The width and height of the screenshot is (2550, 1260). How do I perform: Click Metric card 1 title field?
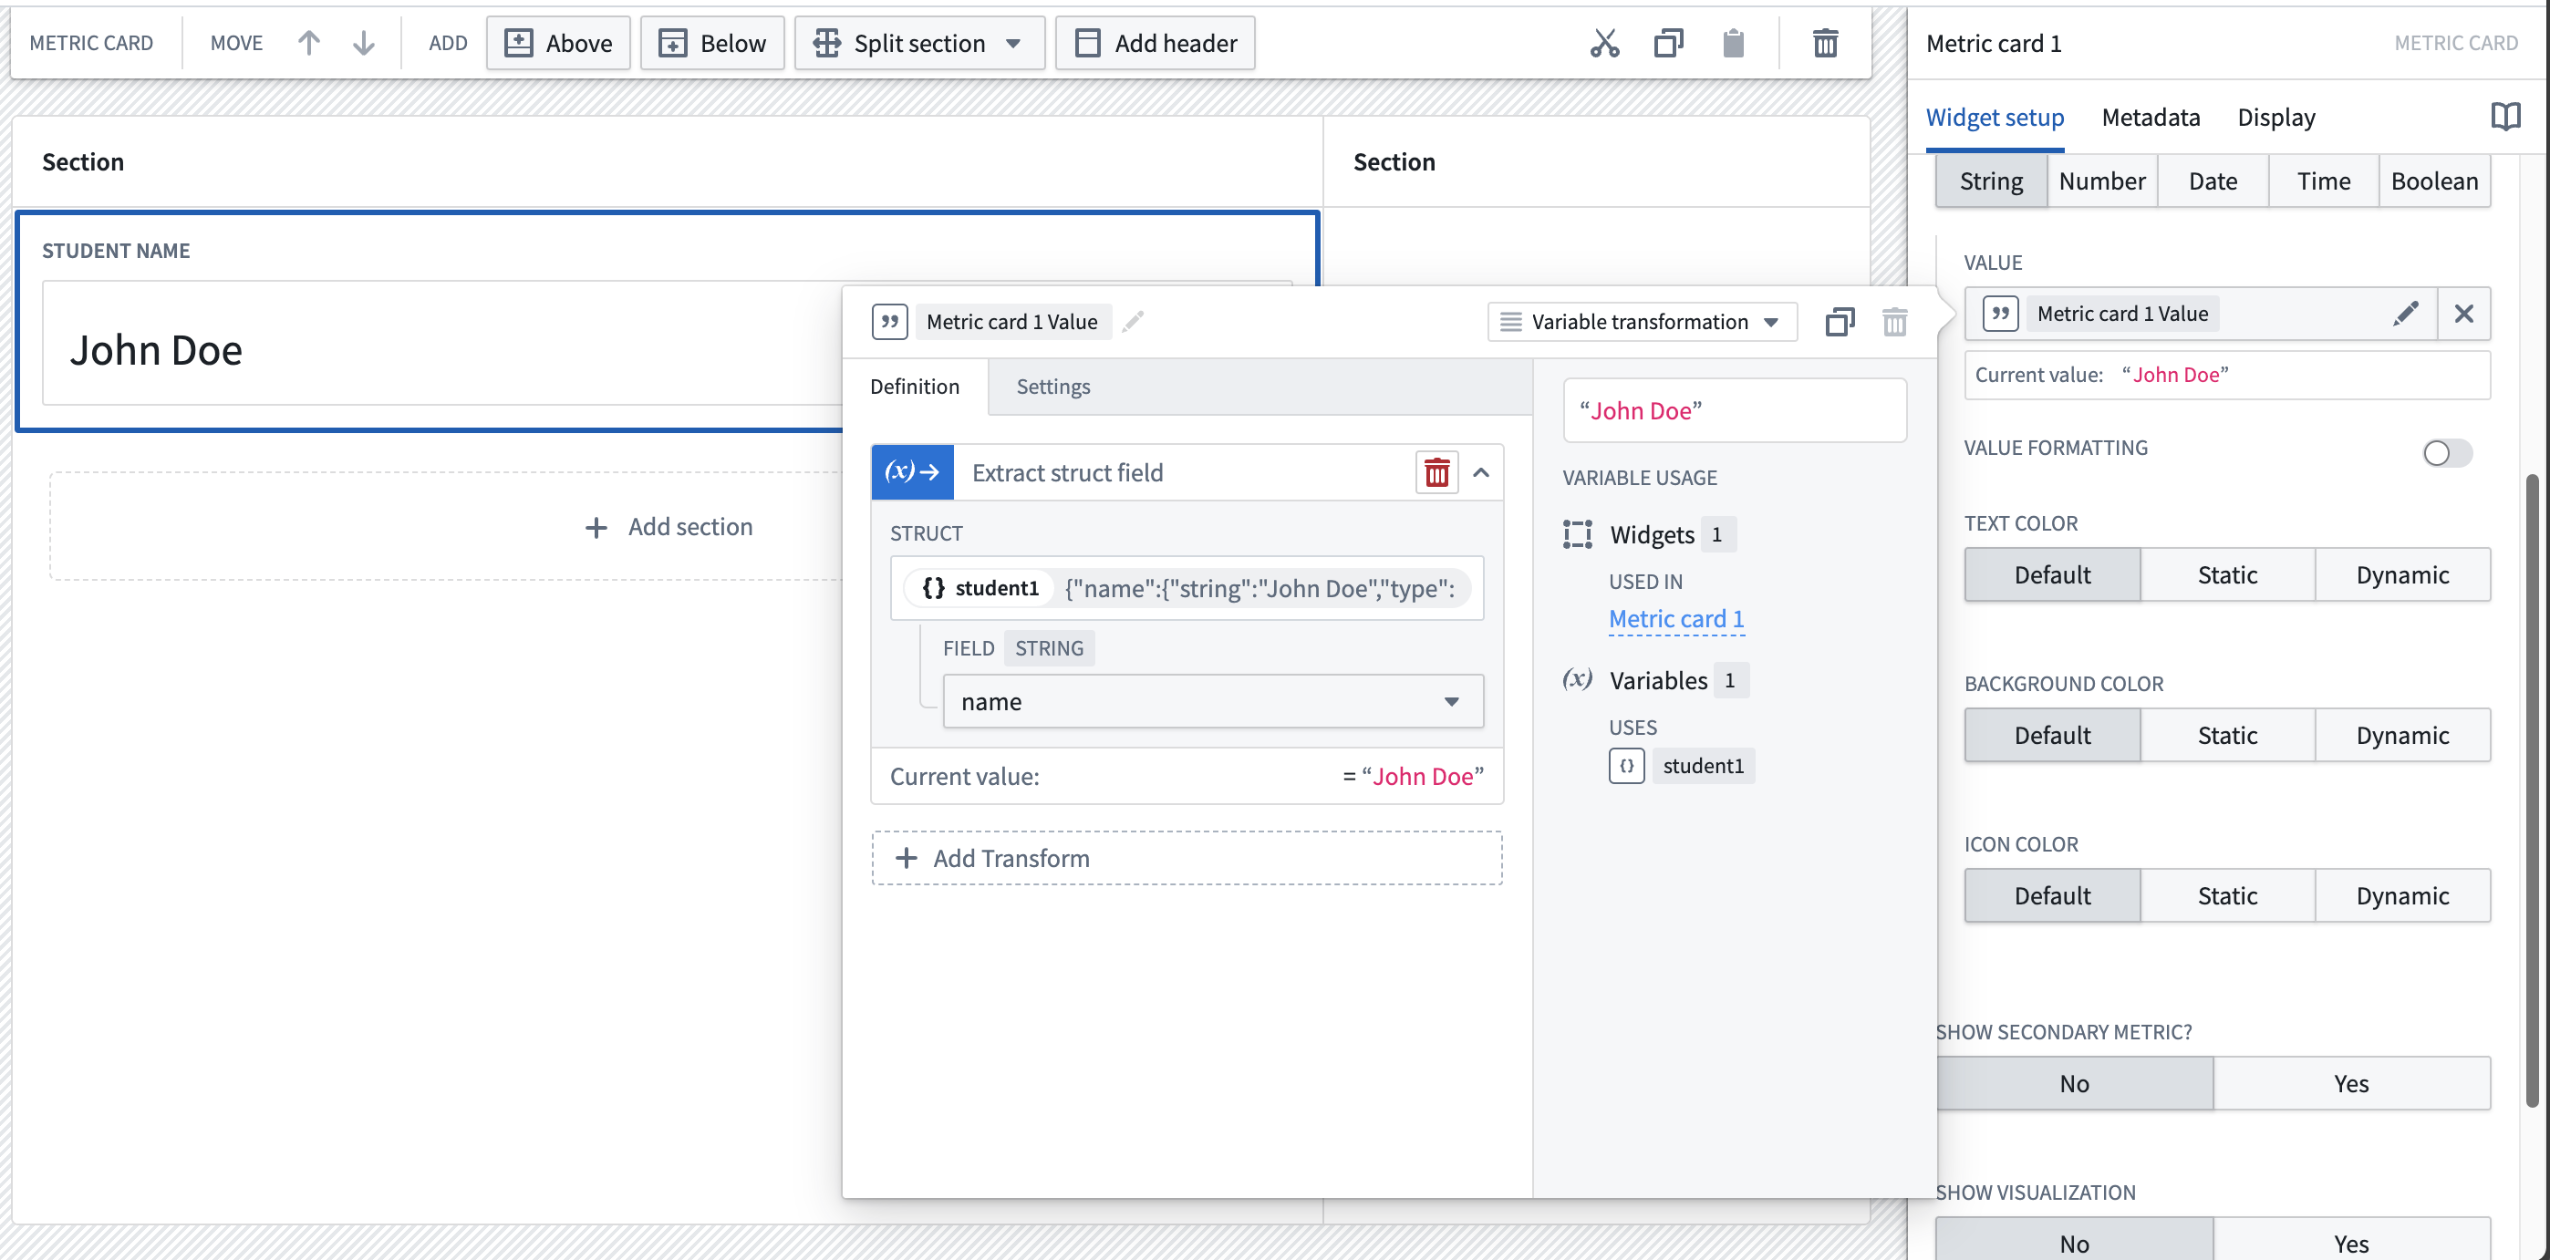click(1994, 43)
